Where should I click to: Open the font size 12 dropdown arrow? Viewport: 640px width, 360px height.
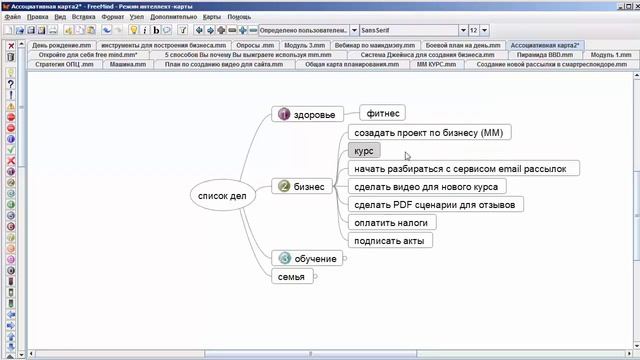484,30
